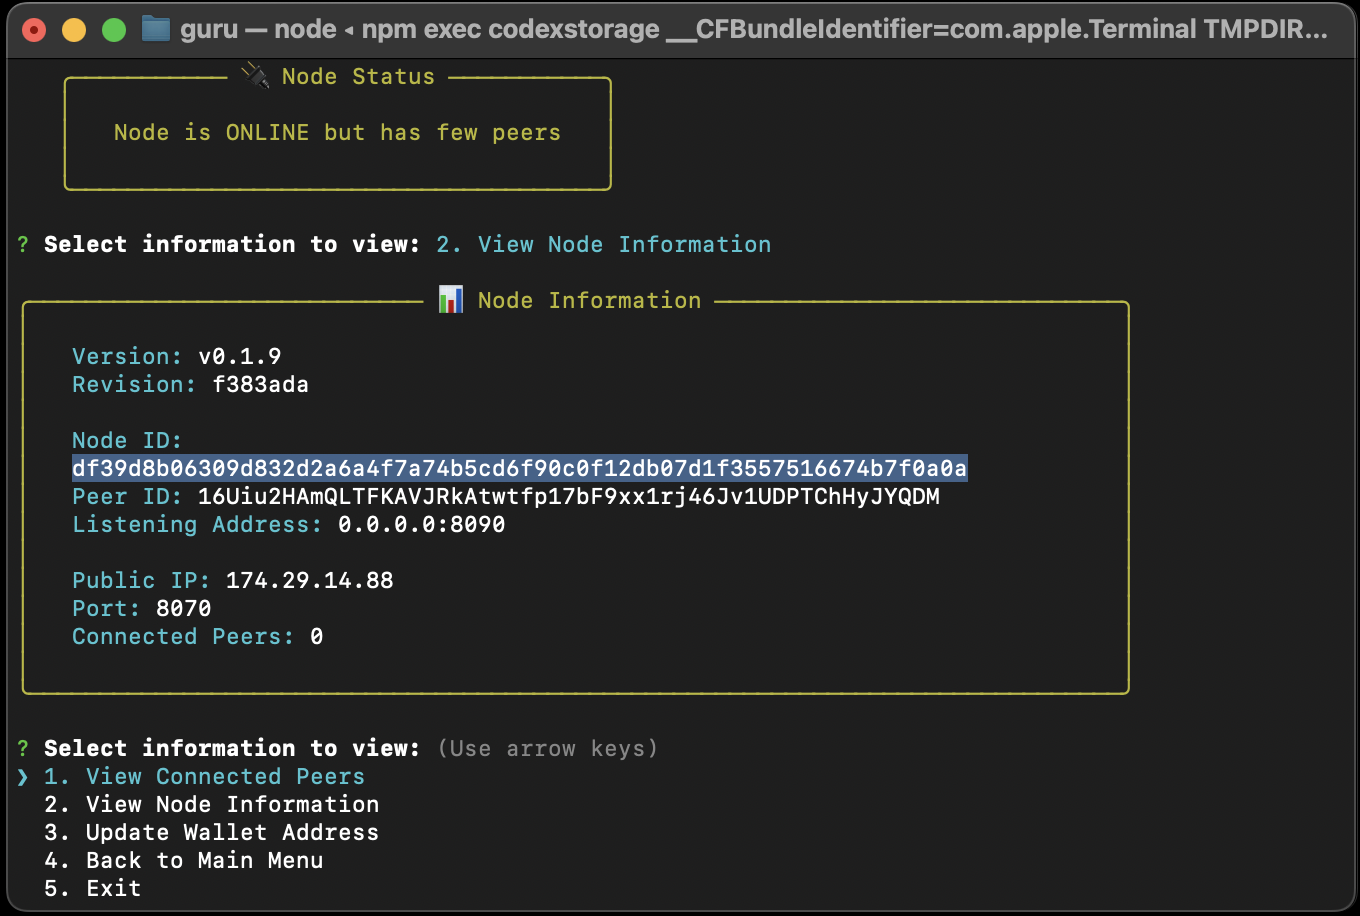Click the bar chart icon beside Node Information
The image size is (1360, 916).
coord(451,300)
